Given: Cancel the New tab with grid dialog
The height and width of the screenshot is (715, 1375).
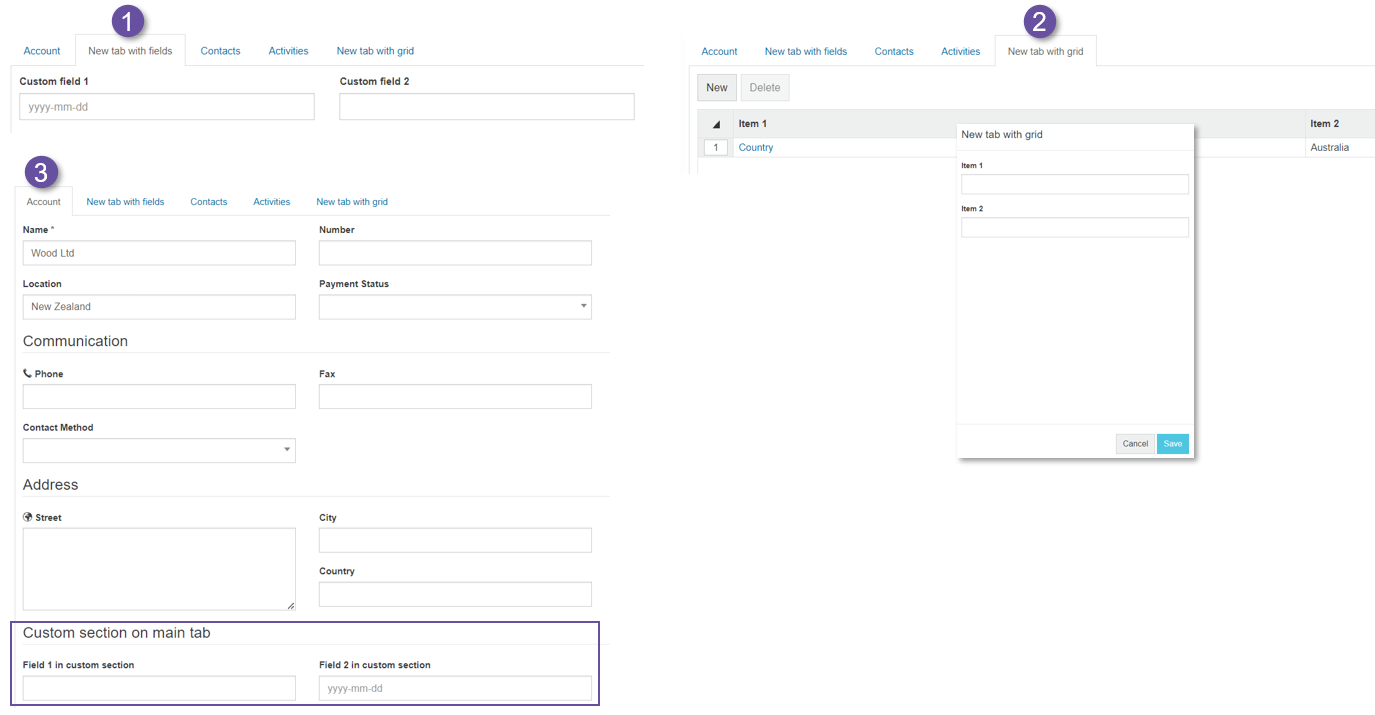Looking at the screenshot, I should 1135,444.
